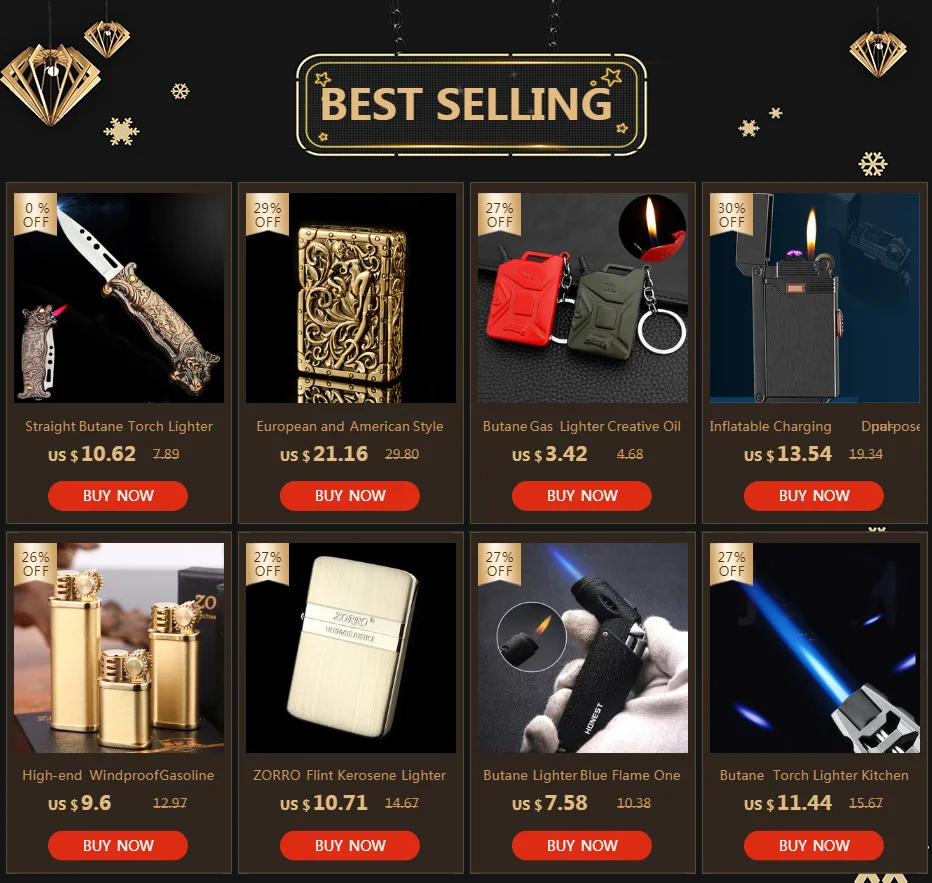
Task: Open the ZORRO Flint Kerosene Lighter title
Action: point(350,775)
